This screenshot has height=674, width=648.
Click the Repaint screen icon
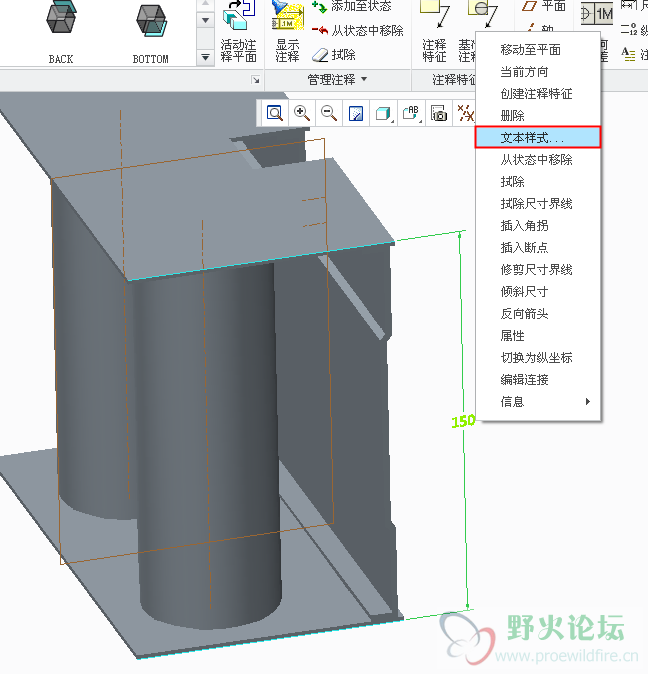coord(356,113)
